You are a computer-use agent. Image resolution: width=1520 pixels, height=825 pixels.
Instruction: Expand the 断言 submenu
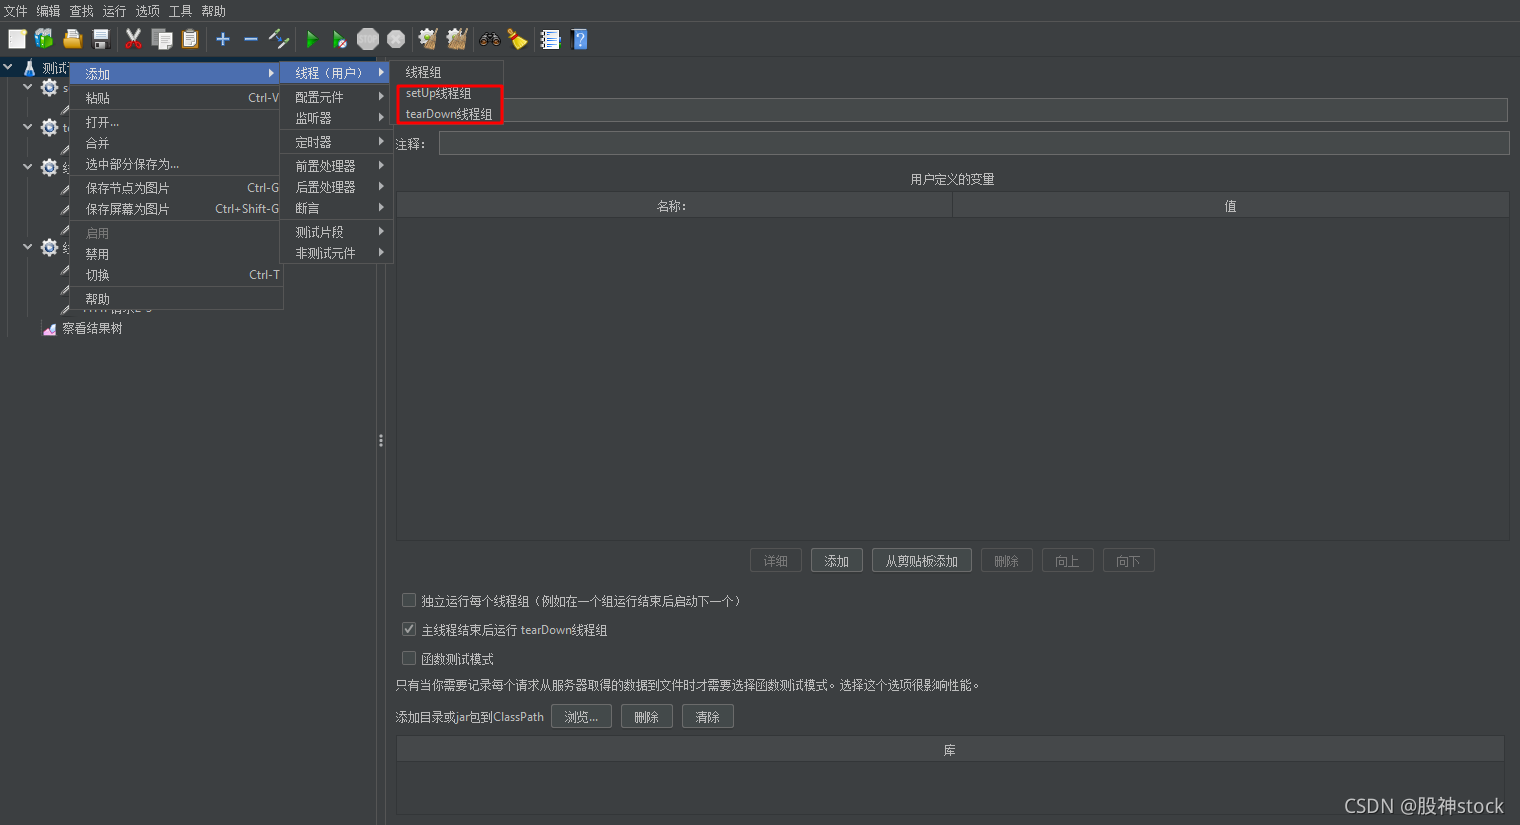[x=336, y=208]
